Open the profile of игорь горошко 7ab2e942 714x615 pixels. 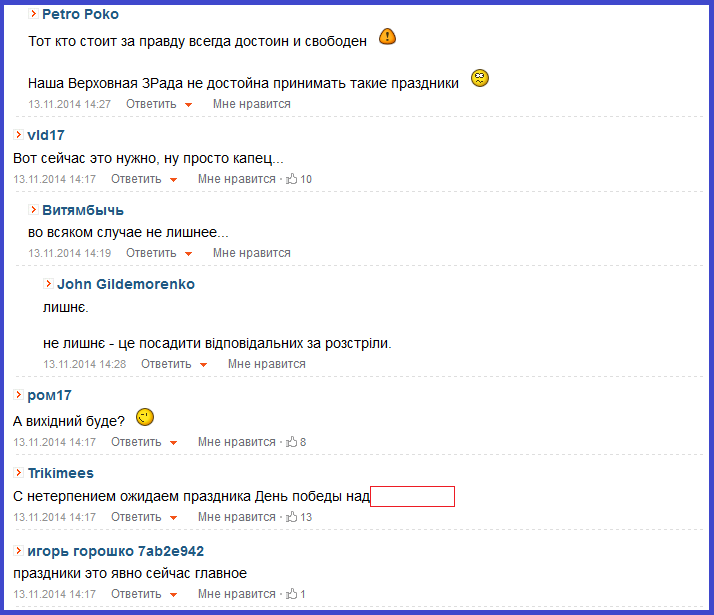click(x=115, y=551)
